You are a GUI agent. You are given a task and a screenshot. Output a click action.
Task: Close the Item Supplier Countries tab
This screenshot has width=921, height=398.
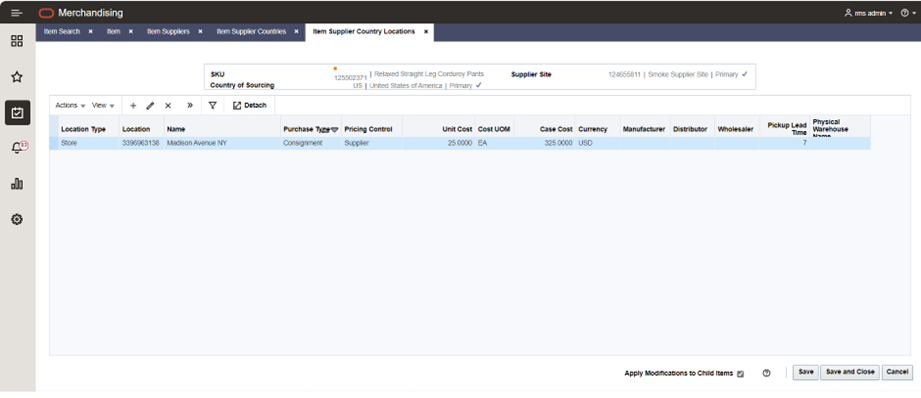point(297,32)
